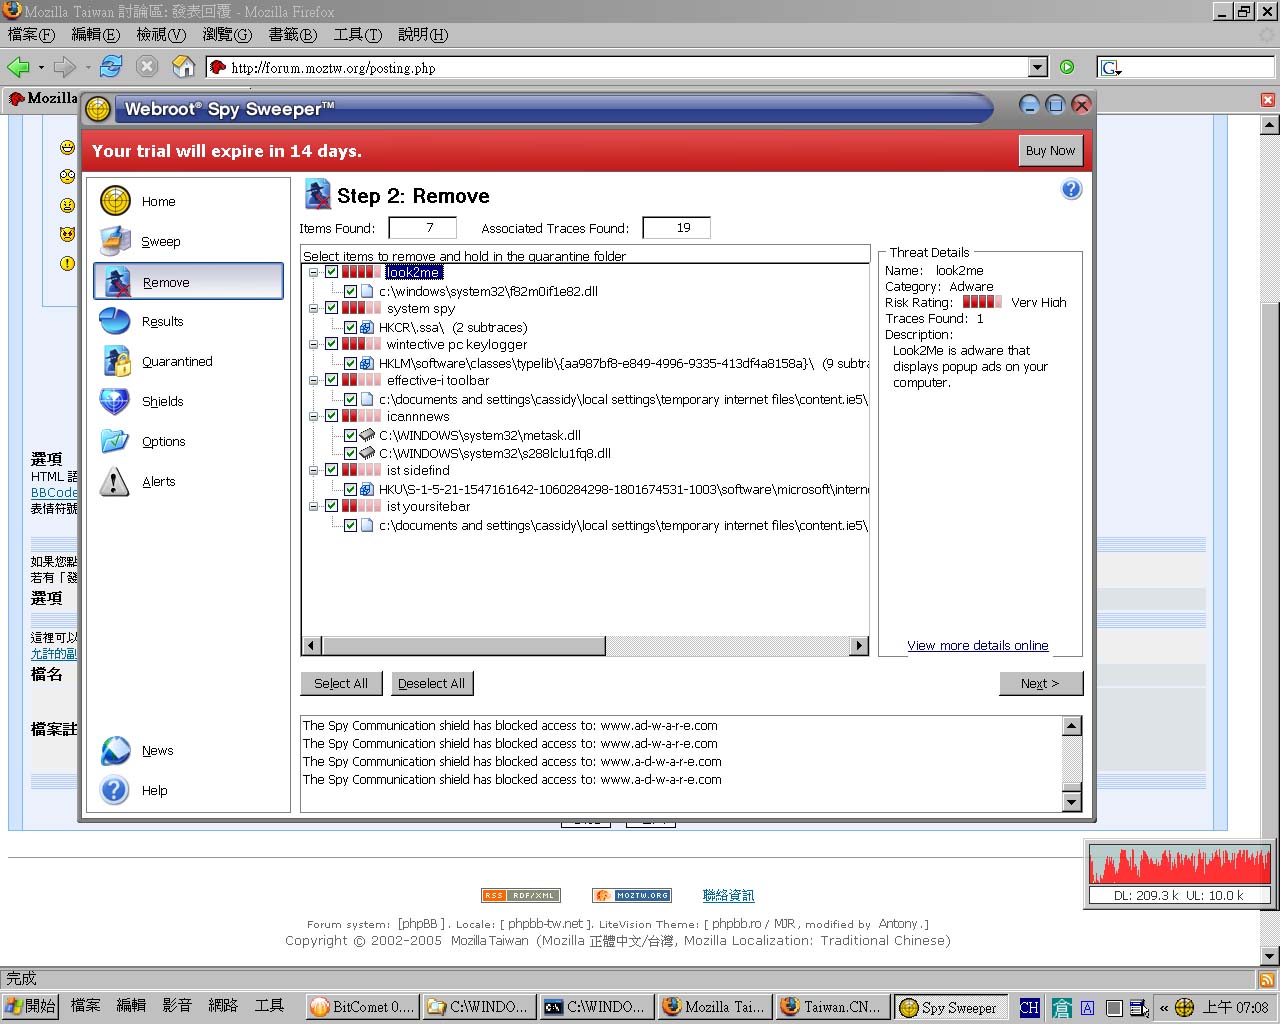Image resolution: width=1280 pixels, height=1024 pixels.
Task: Open the Firefox 工具(T) tools menu
Action: 357,34
